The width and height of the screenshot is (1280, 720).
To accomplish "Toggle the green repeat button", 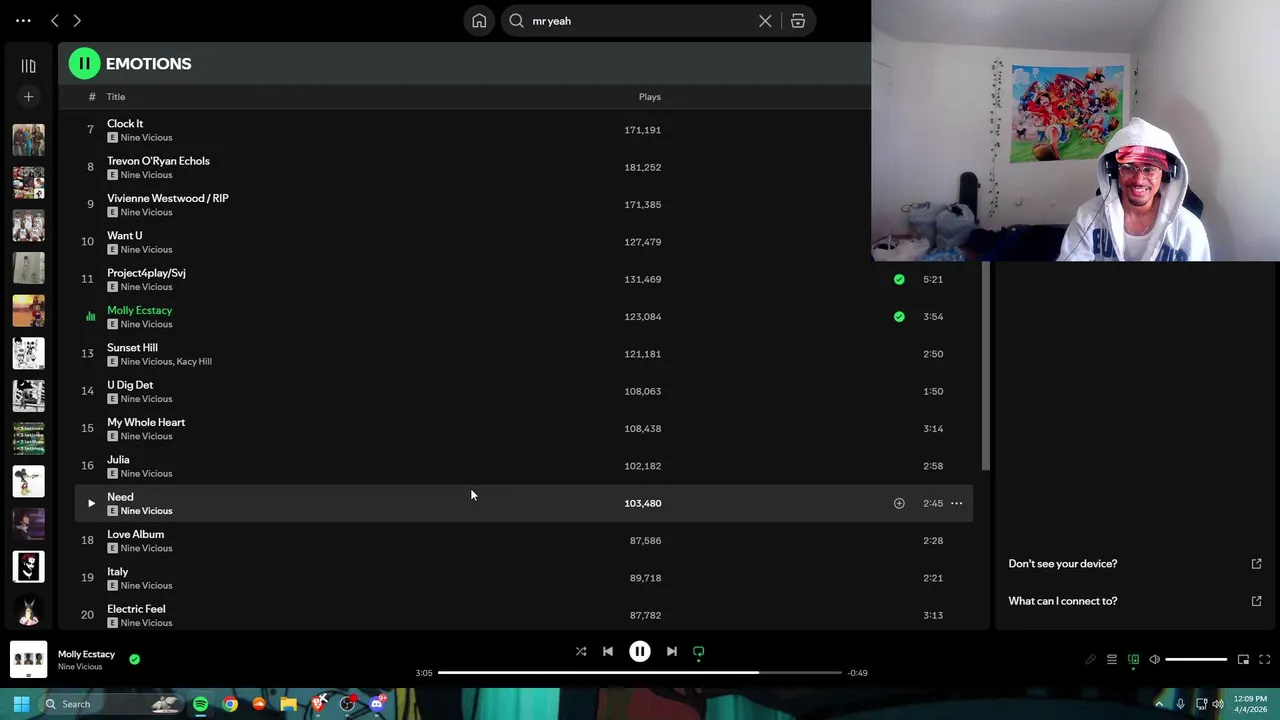I will [x=699, y=652].
